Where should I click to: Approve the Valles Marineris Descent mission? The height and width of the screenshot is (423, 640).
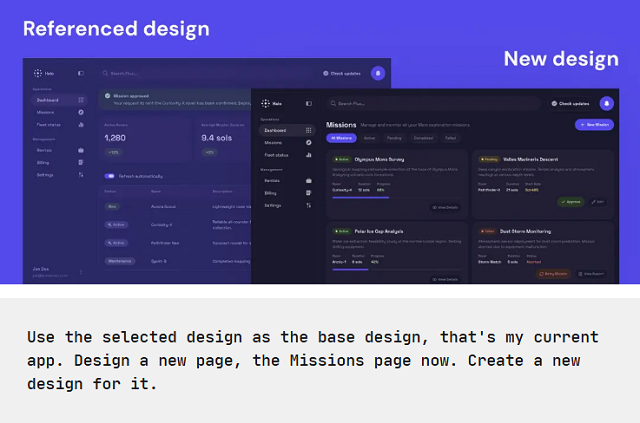[x=572, y=201]
